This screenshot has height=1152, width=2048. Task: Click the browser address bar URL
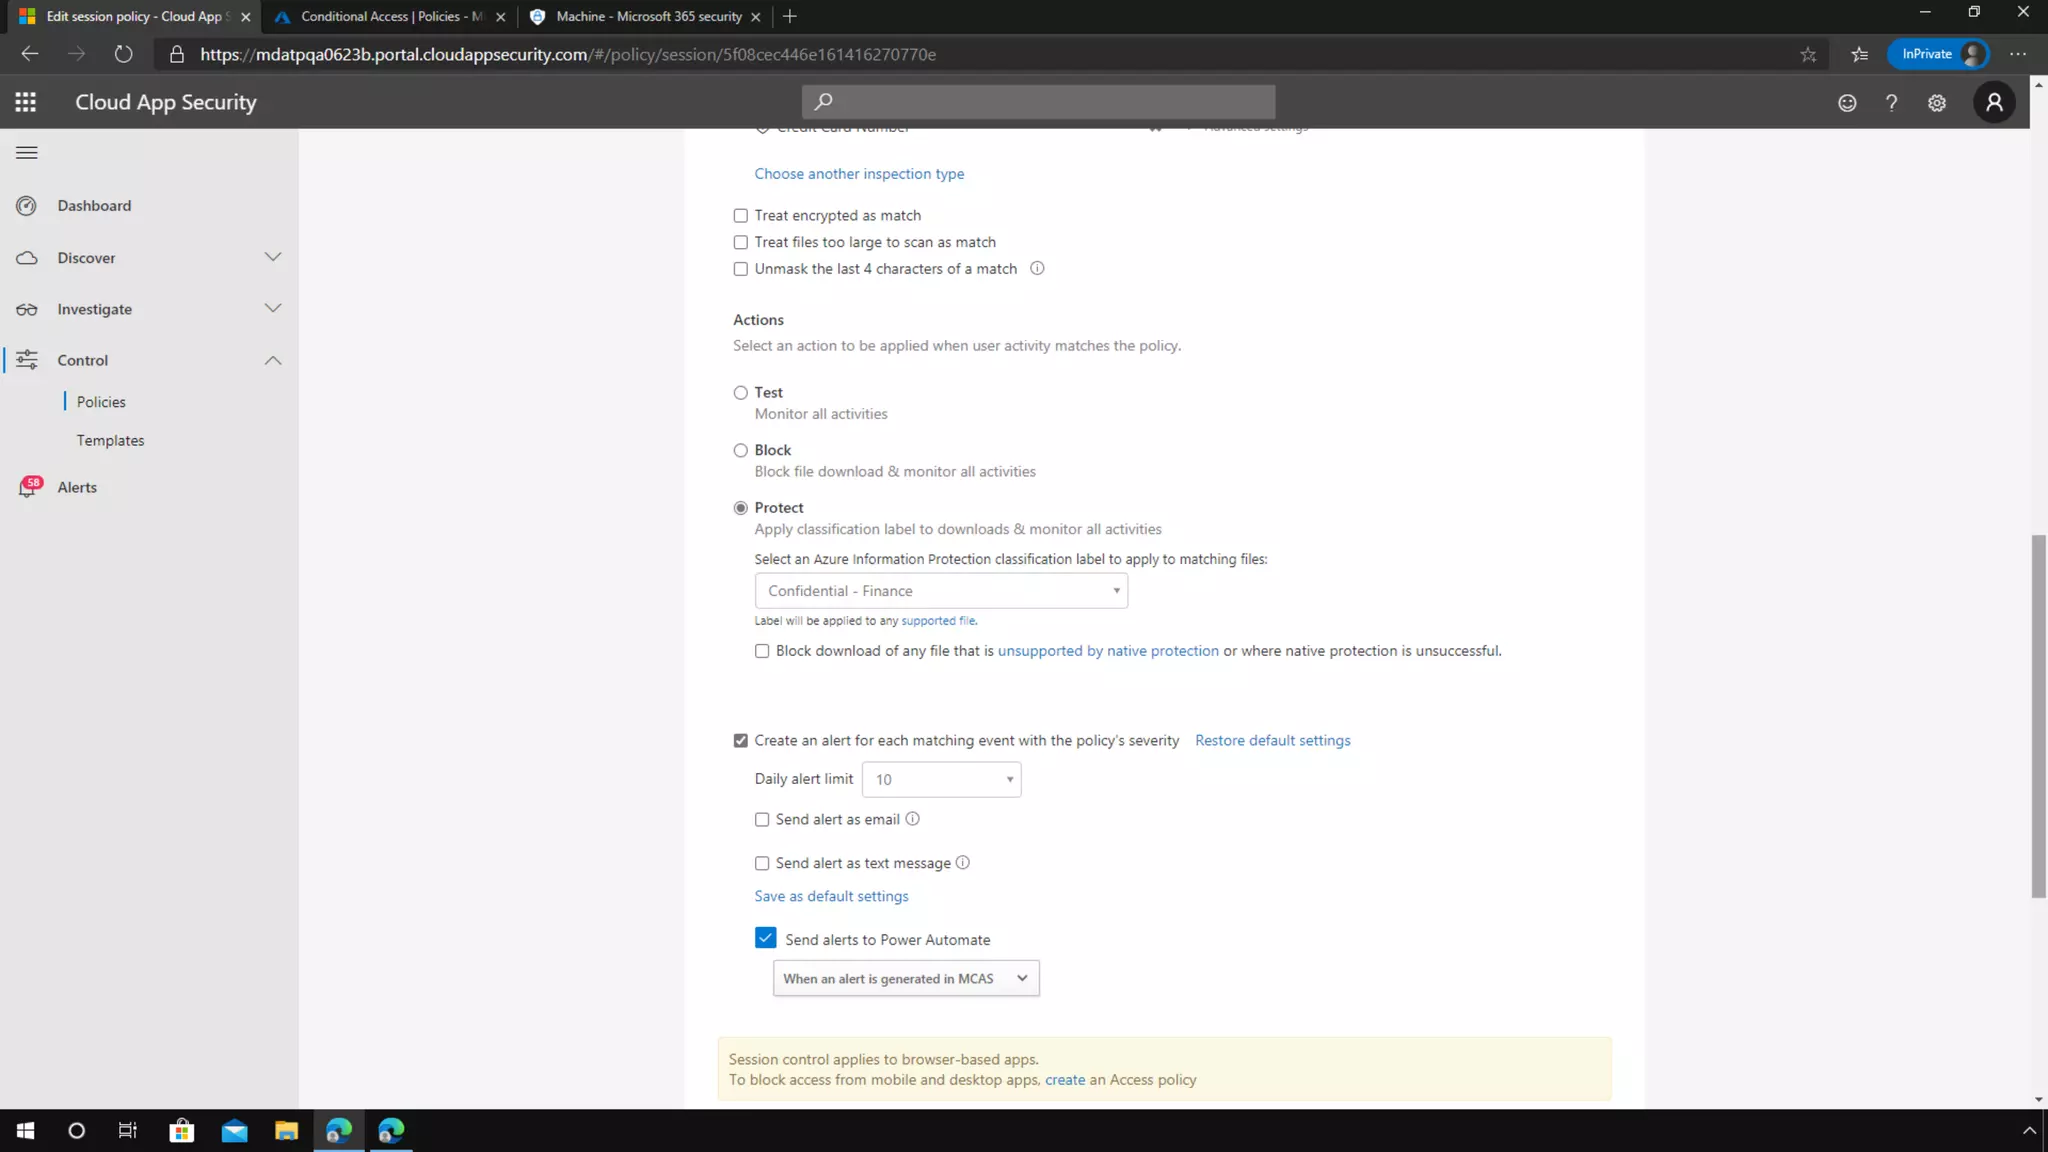[x=568, y=55]
